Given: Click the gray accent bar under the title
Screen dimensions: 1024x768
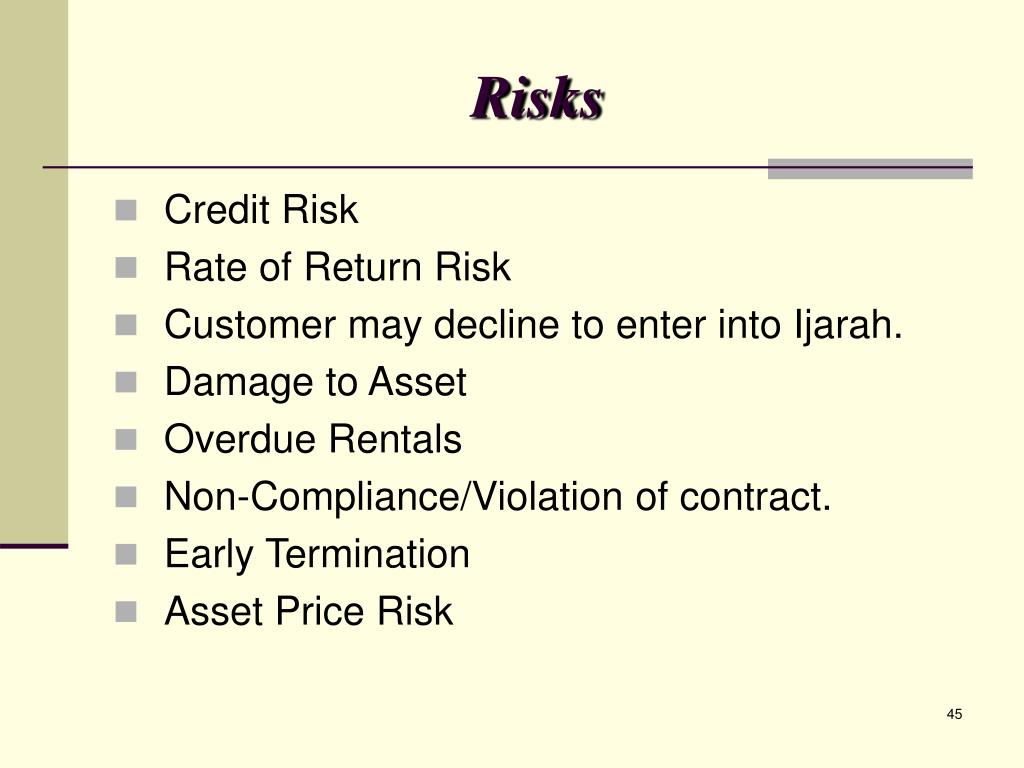Looking at the screenshot, I should [870, 168].
